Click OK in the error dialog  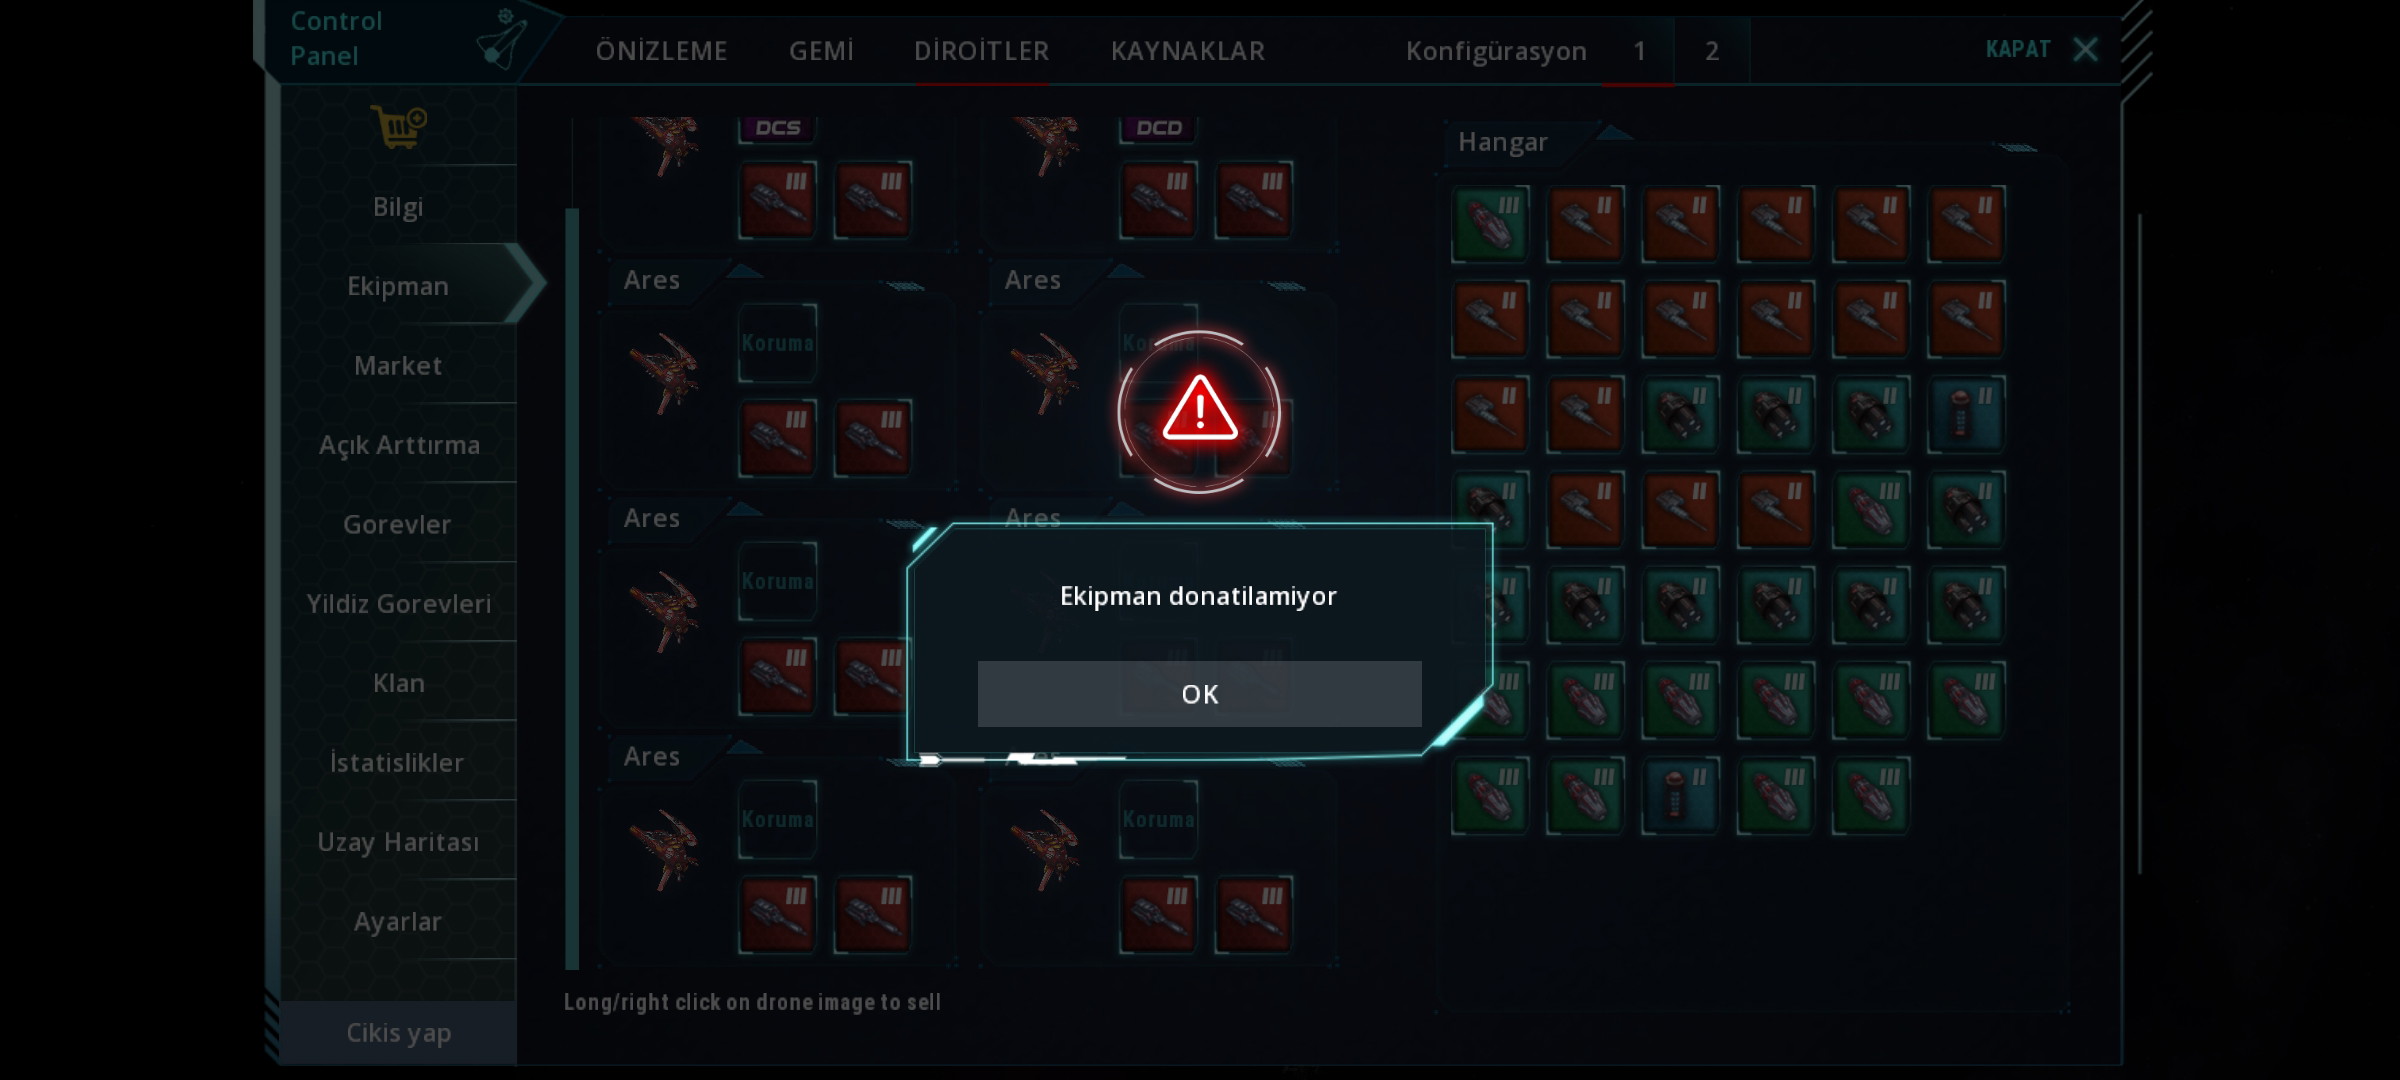[x=1199, y=693]
